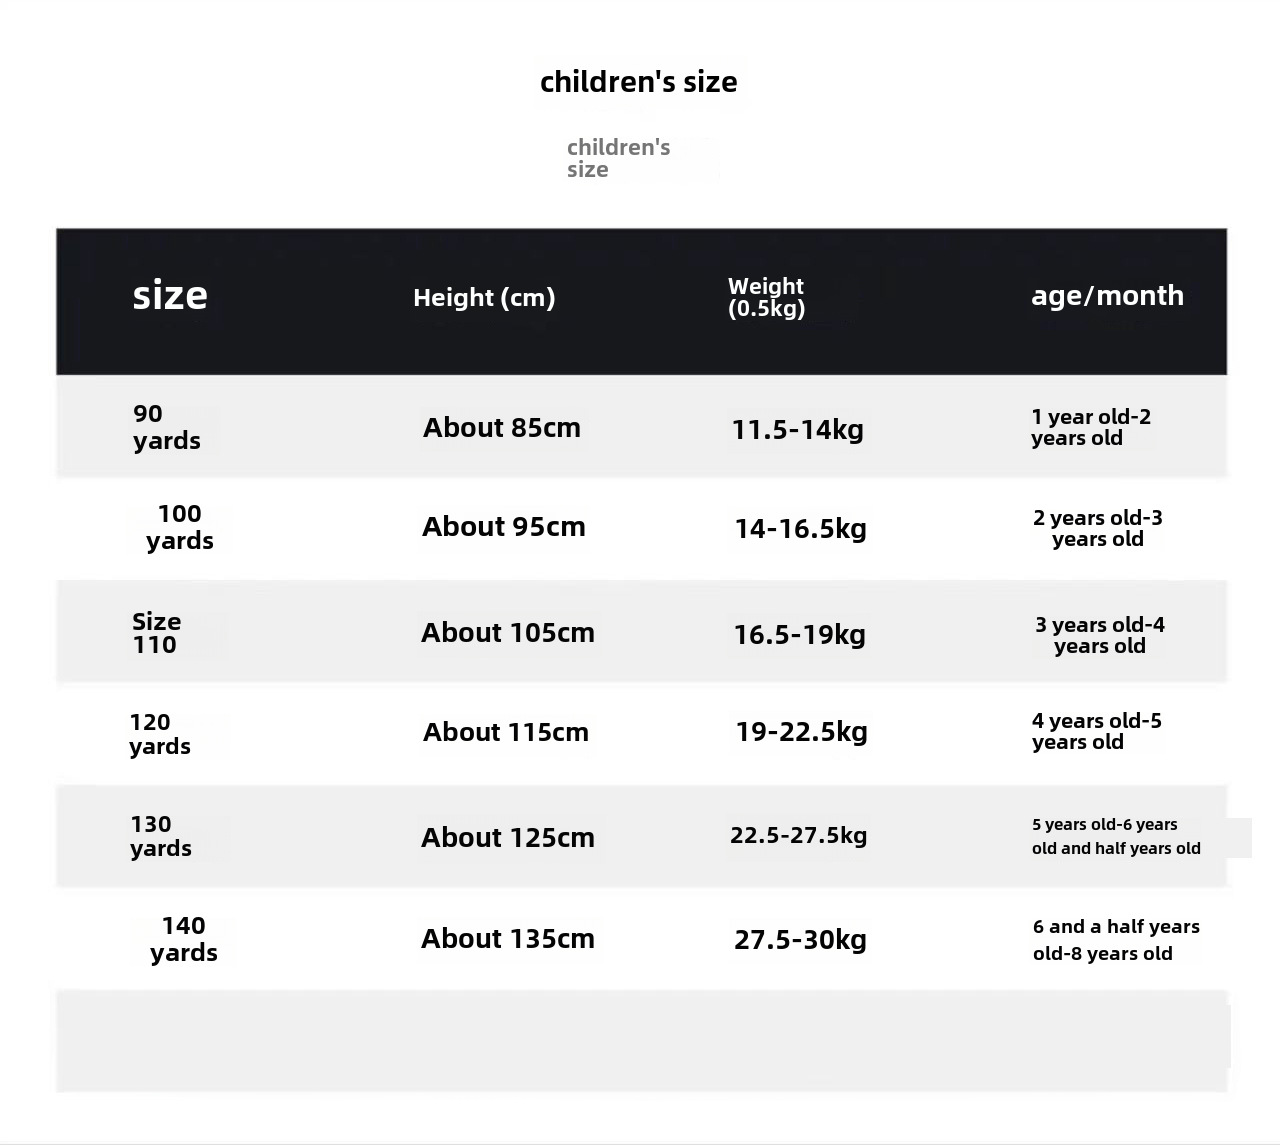The width and height of the screenshot is (1280, 1145).
Task: Click the "Size 110" row label
Action: (156, 633)
